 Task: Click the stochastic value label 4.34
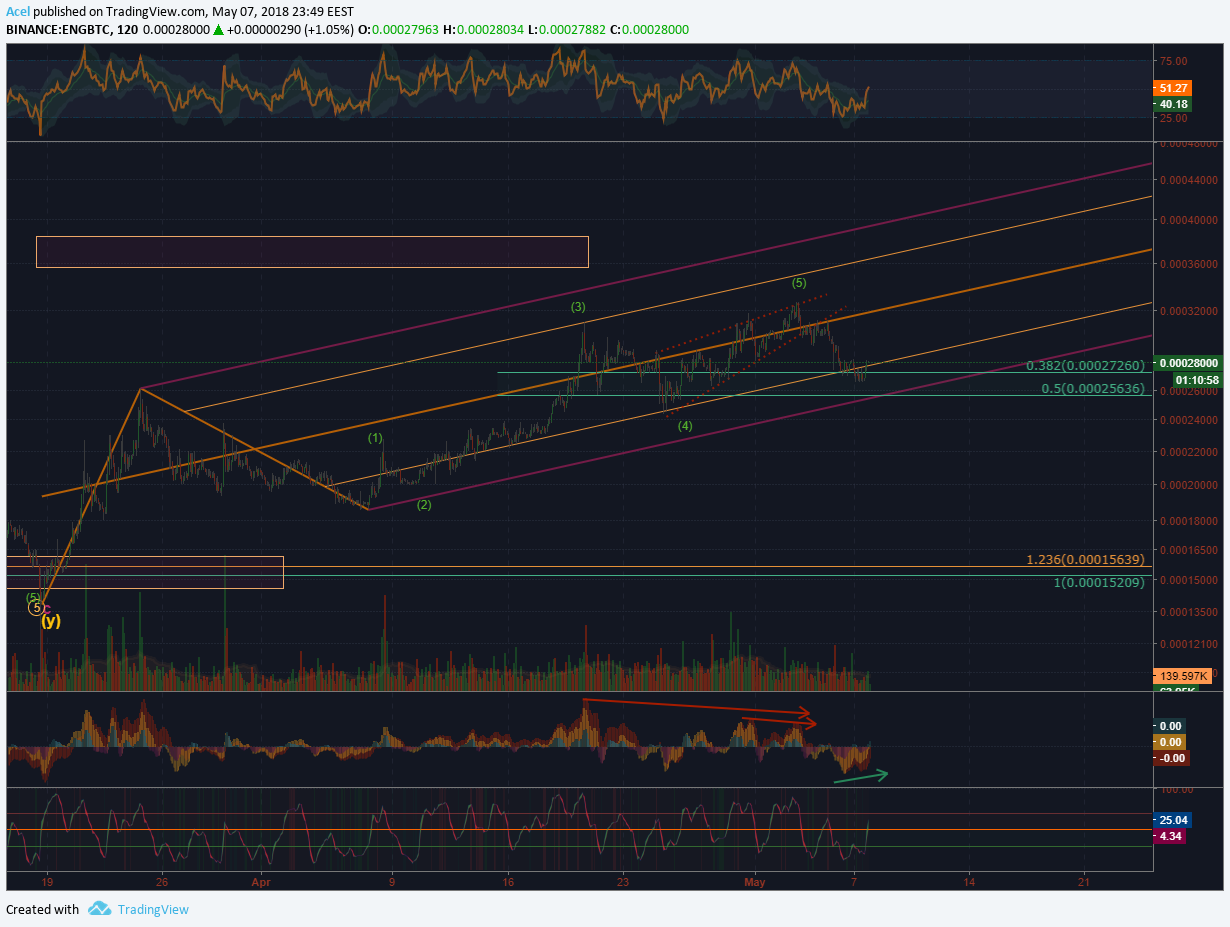coord(1169,835)
